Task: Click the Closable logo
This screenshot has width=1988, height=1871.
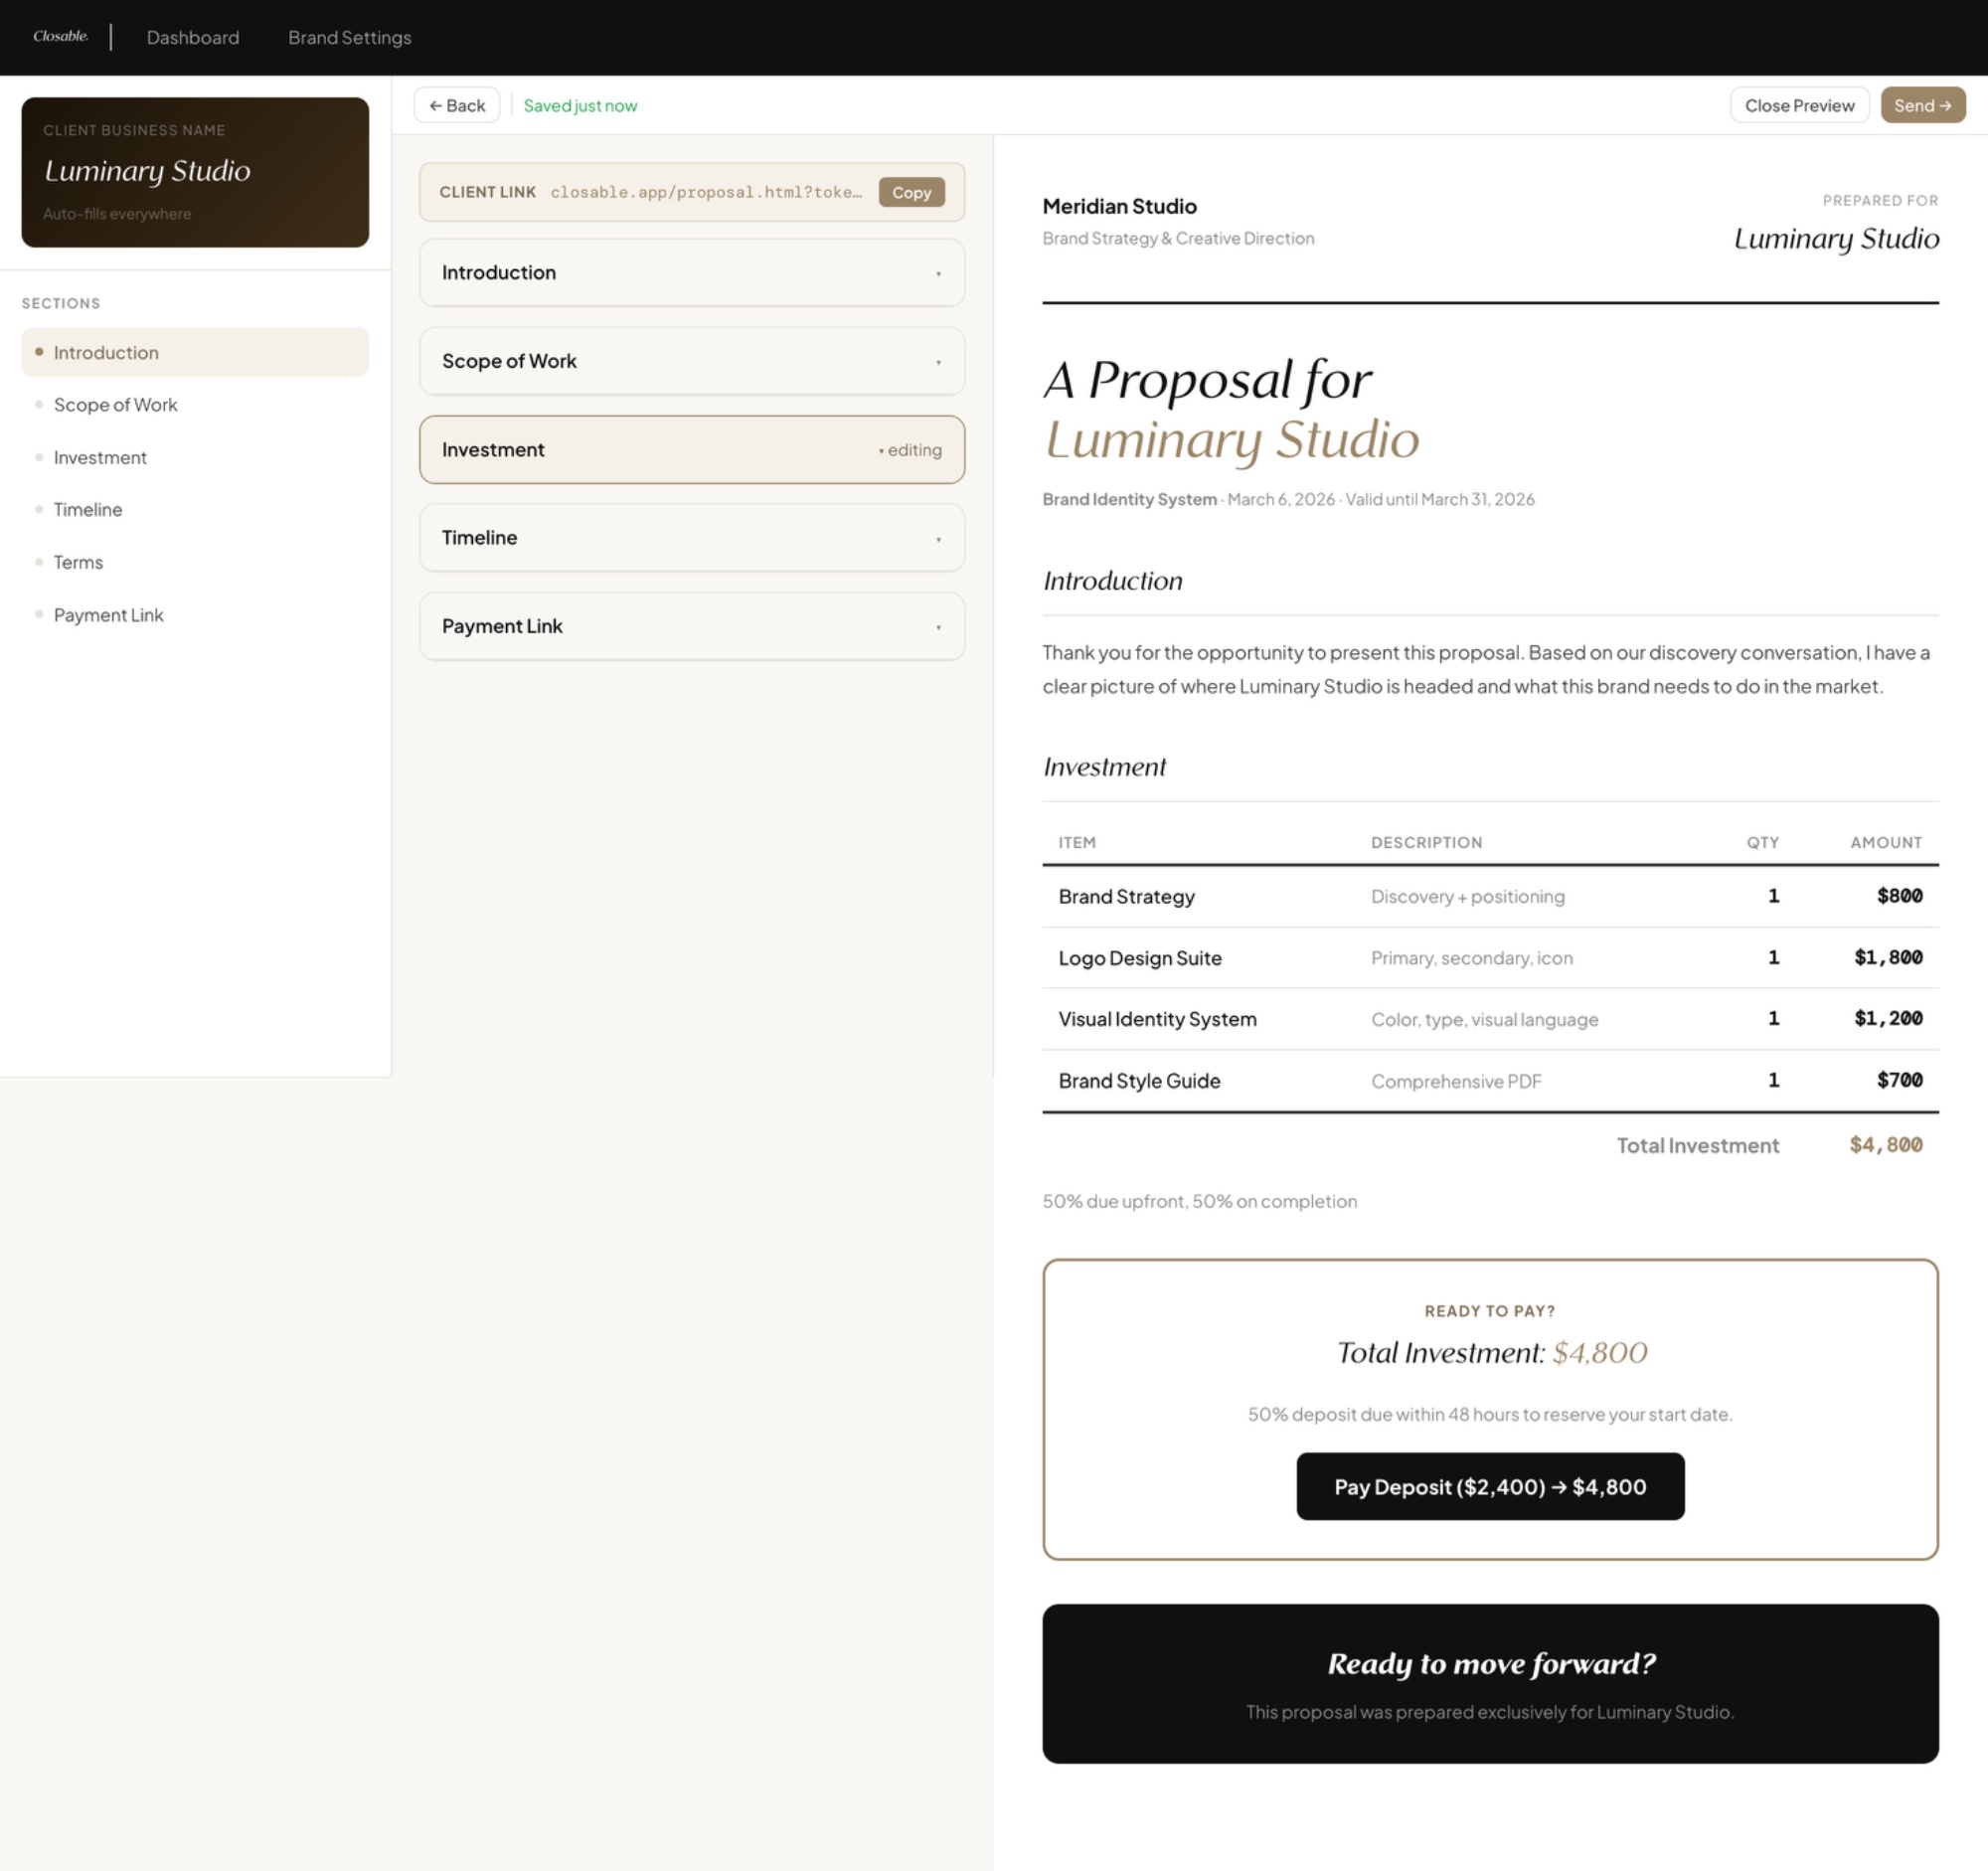Action: click(x=60, y=37)
